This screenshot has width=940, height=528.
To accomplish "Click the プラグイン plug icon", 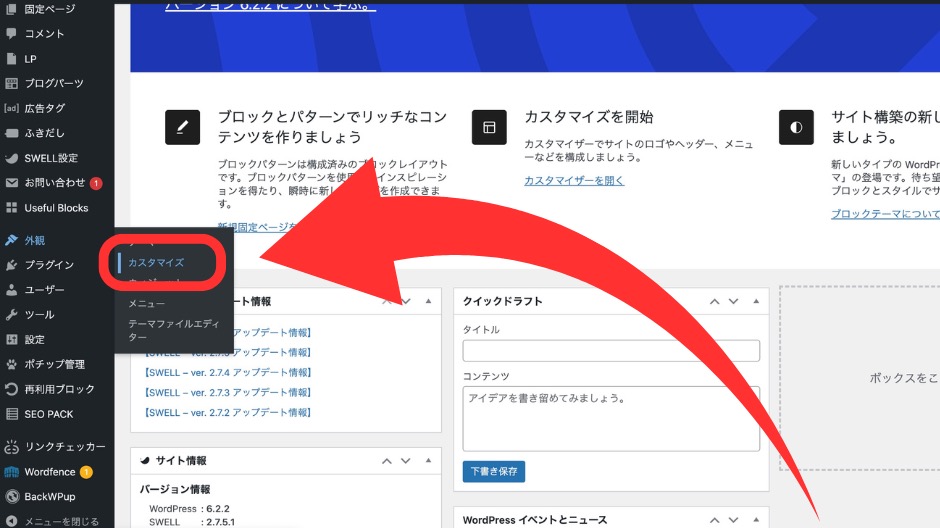I will pos(11,265).
